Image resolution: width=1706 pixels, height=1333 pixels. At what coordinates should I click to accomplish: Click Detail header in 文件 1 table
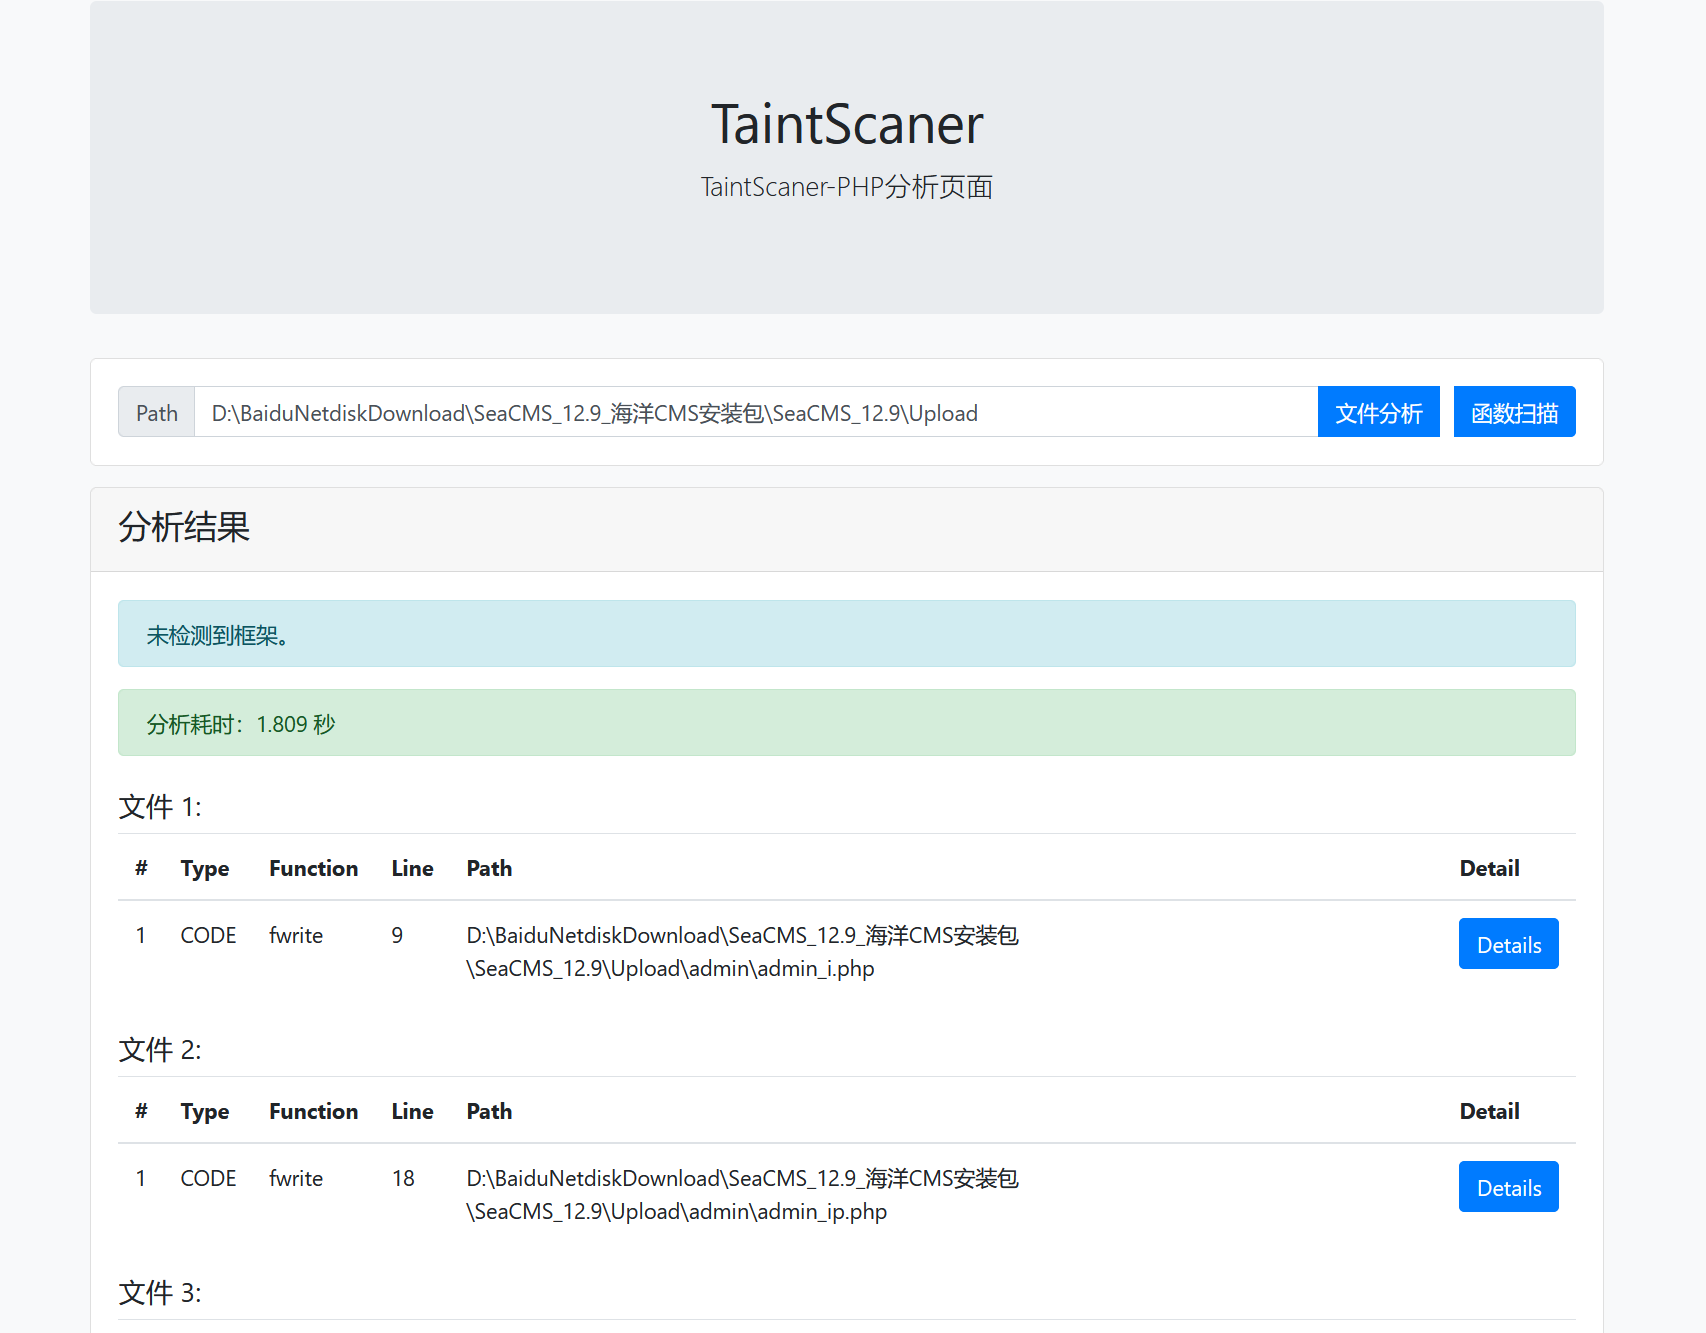[x=1489, y=868]
